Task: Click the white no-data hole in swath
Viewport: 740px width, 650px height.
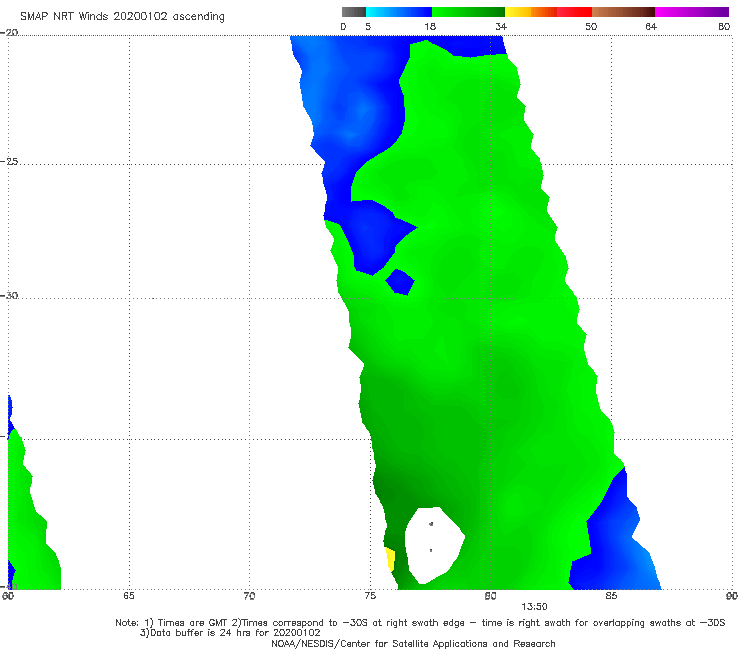Action: [435, 545]
